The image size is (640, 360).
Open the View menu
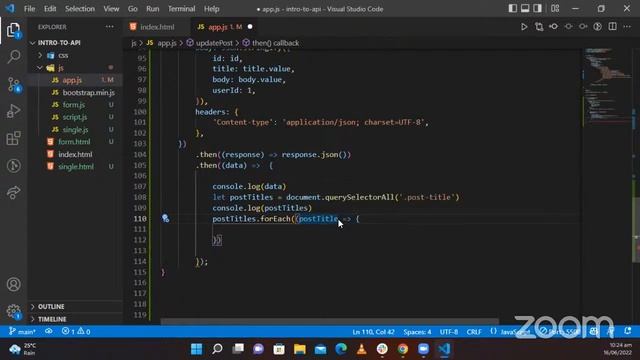tap(111, 9)
